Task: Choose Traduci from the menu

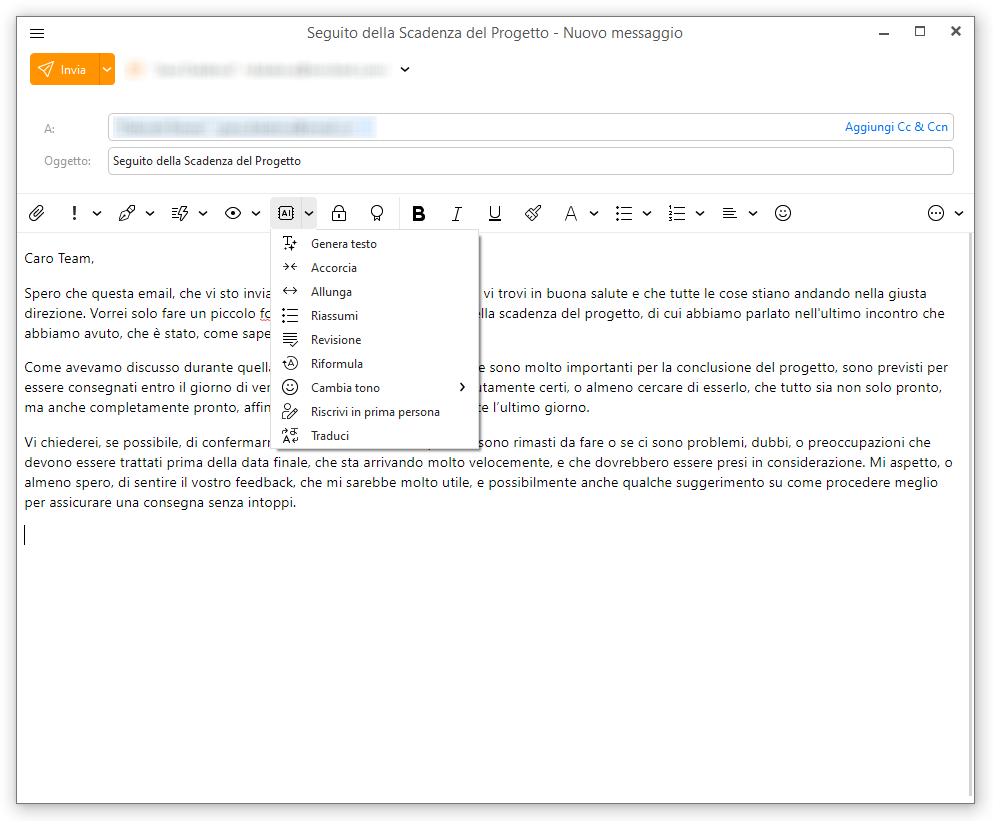Action: (374, 436)
